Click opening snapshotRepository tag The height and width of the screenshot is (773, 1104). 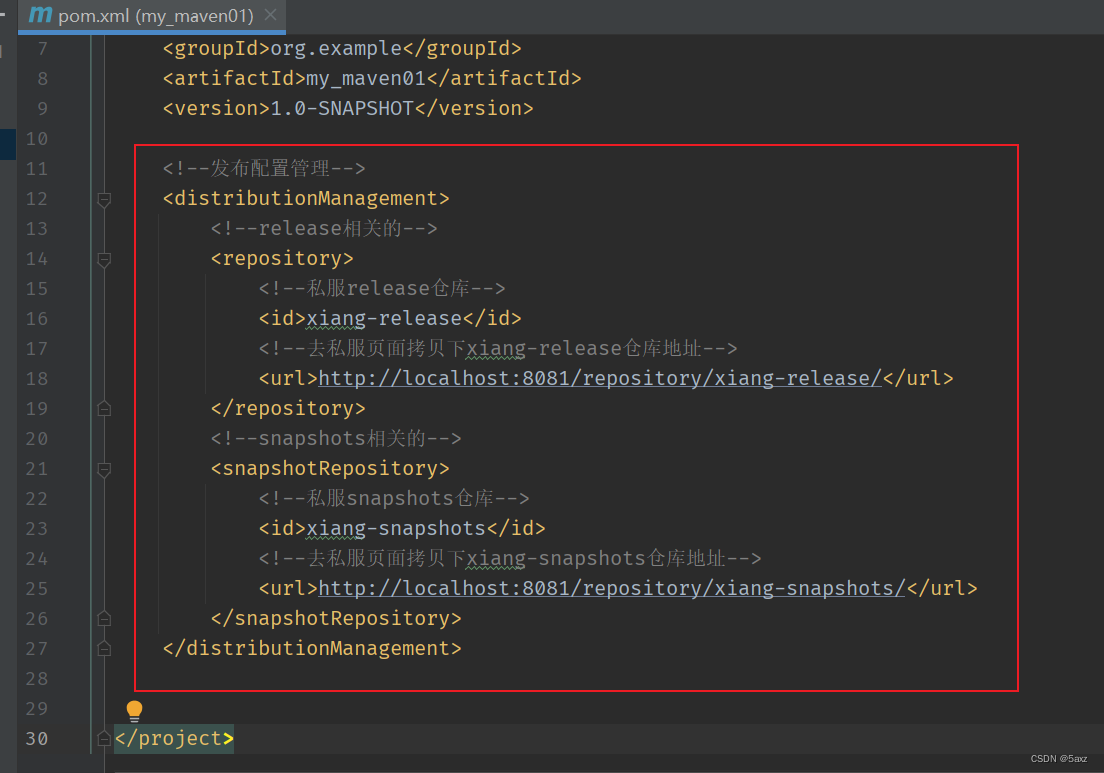coord(330,468)
